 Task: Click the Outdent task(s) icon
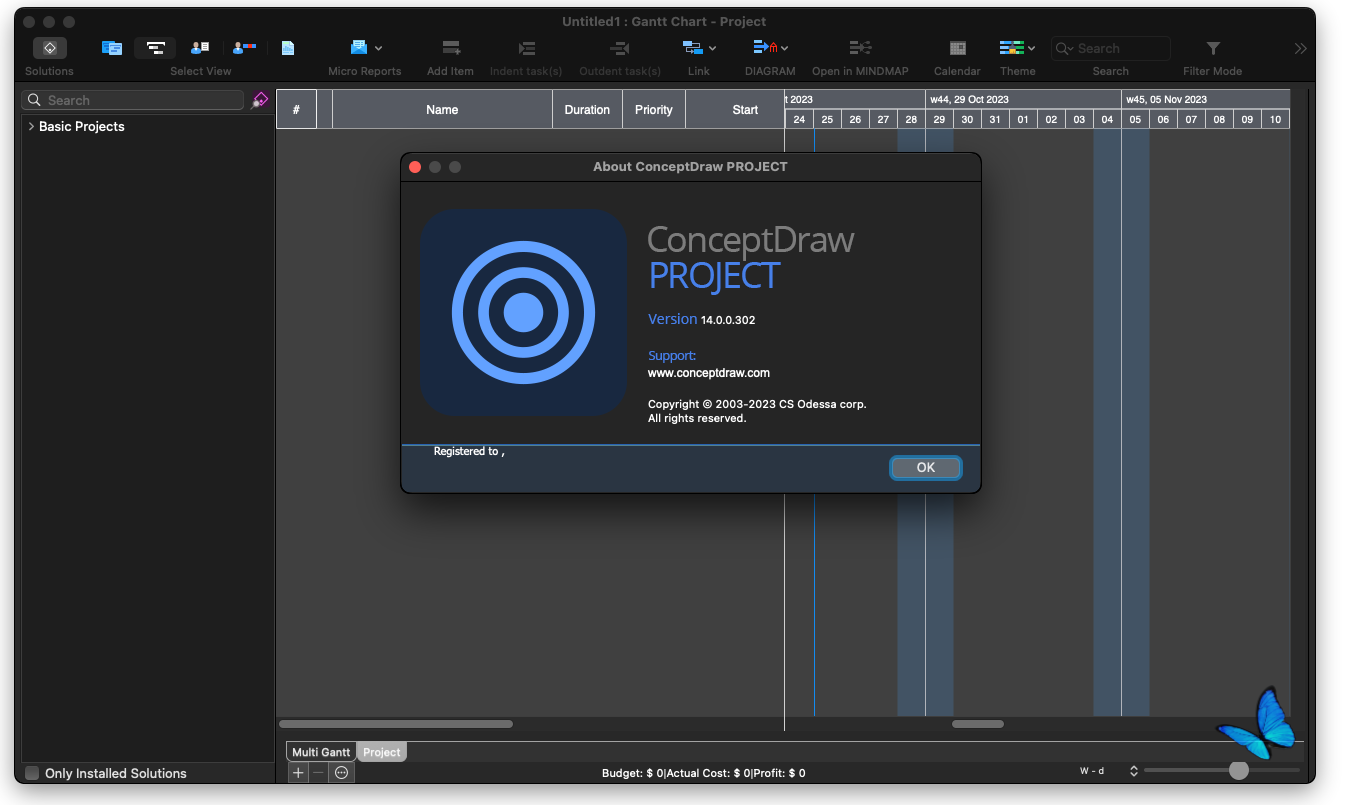tap(620, 48)
